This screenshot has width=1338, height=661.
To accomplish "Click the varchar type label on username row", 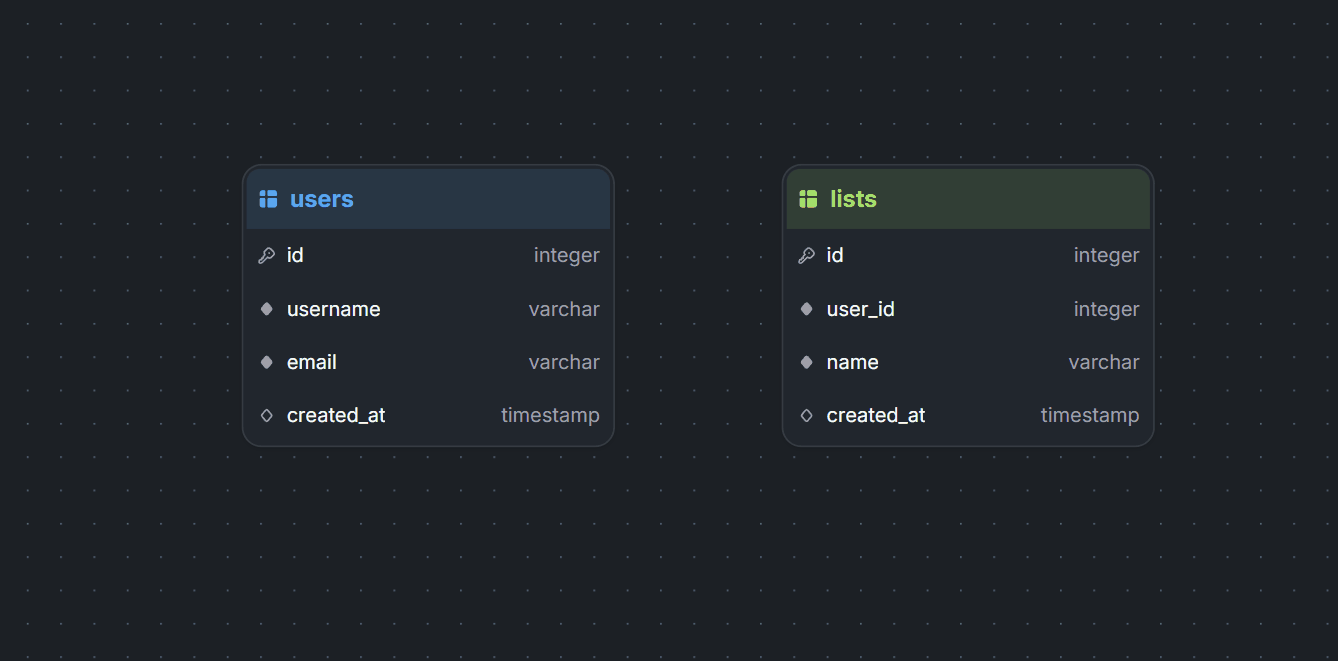I will click(564, 309).
